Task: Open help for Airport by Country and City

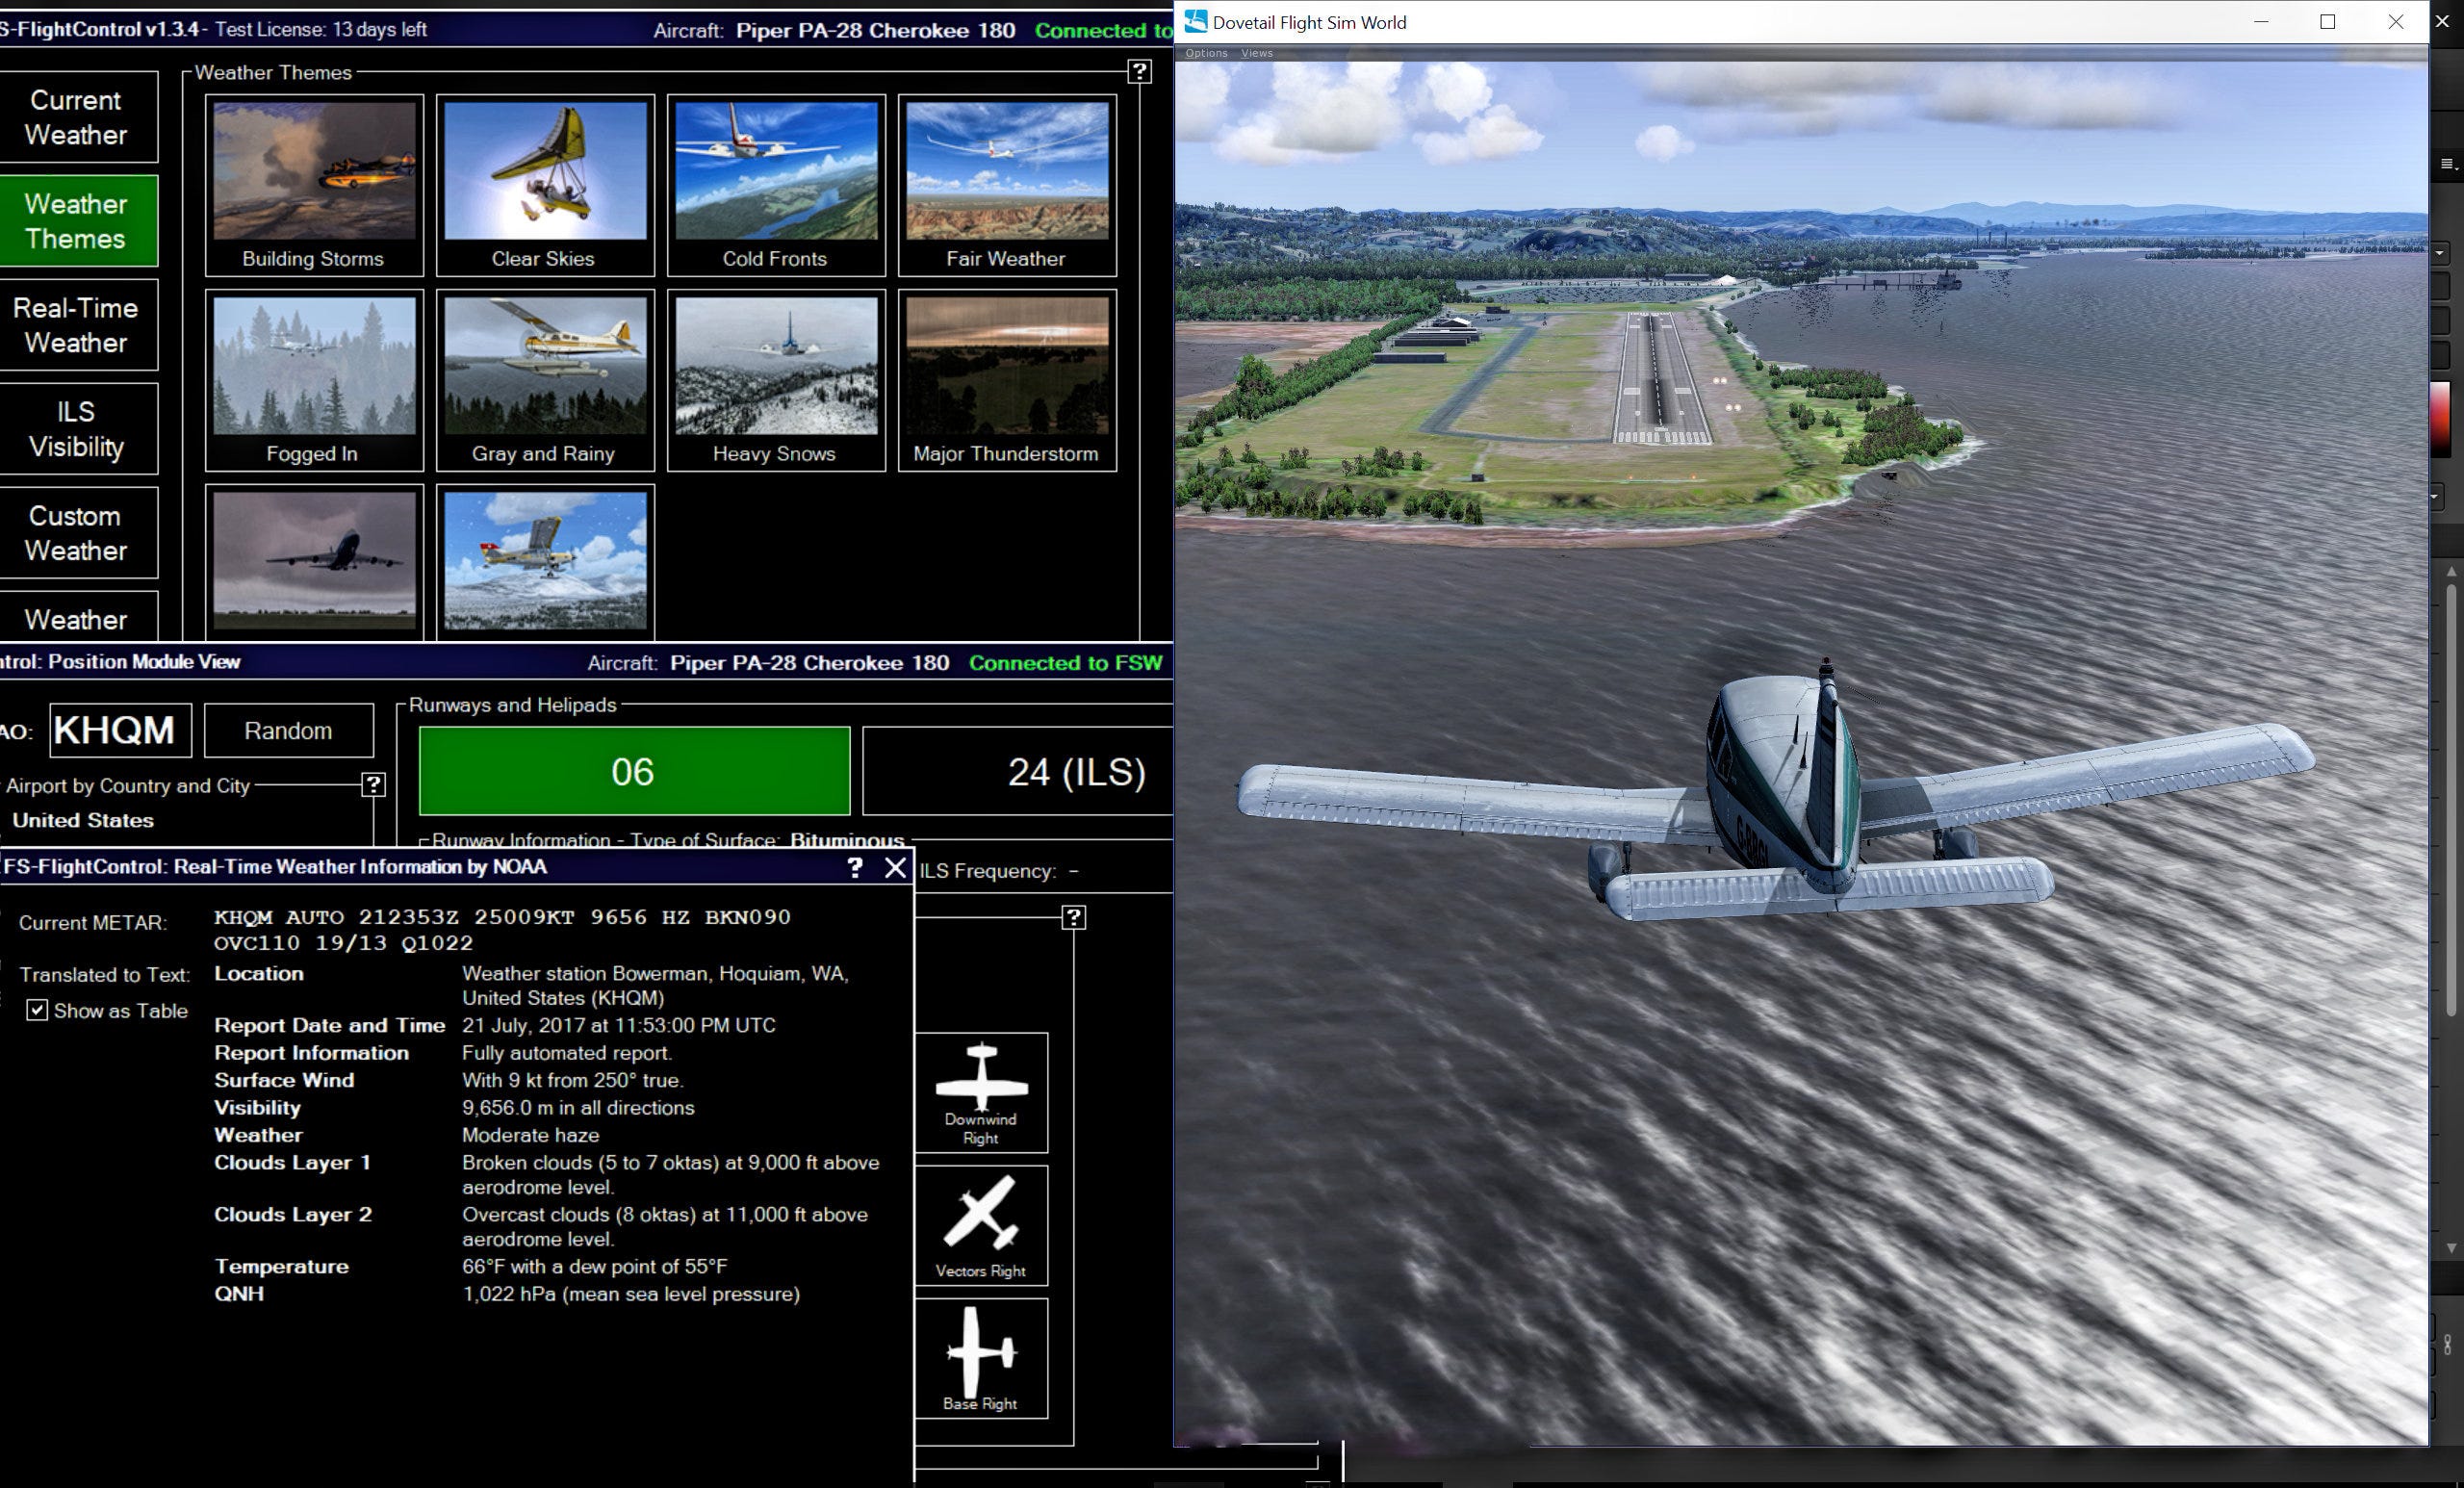Action: click(373, 784)
